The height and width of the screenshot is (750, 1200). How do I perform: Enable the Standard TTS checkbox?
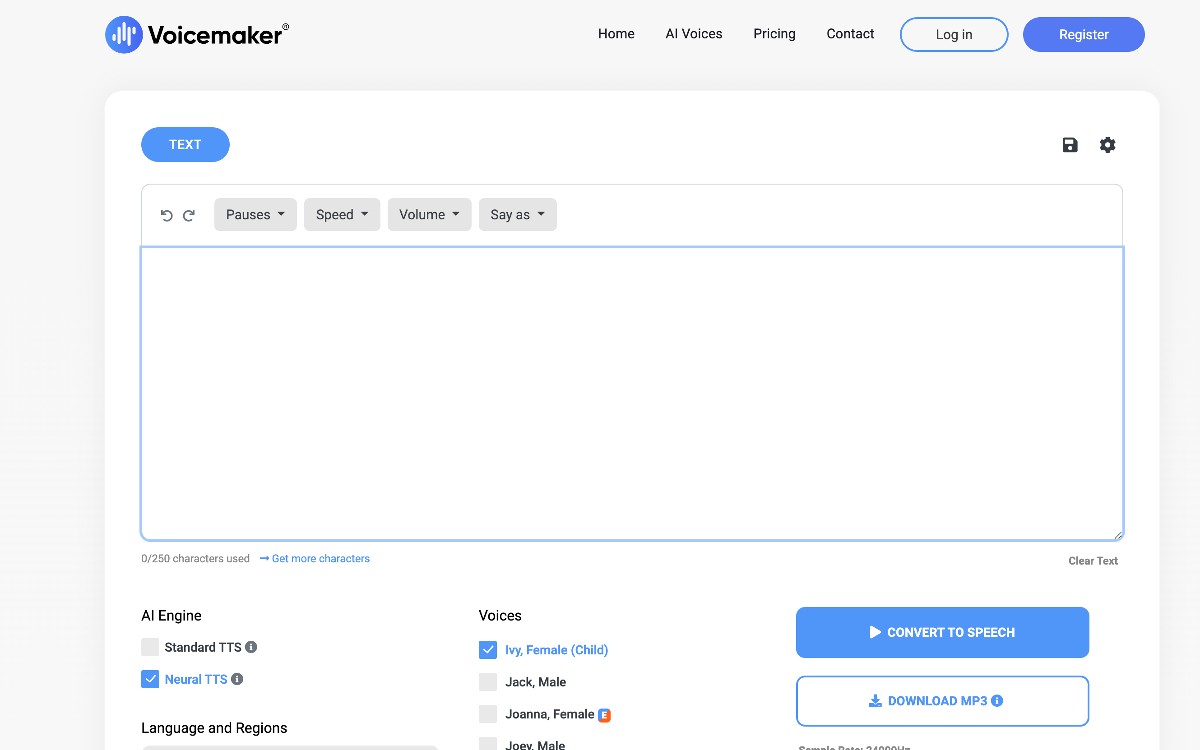tap(150, 646)
